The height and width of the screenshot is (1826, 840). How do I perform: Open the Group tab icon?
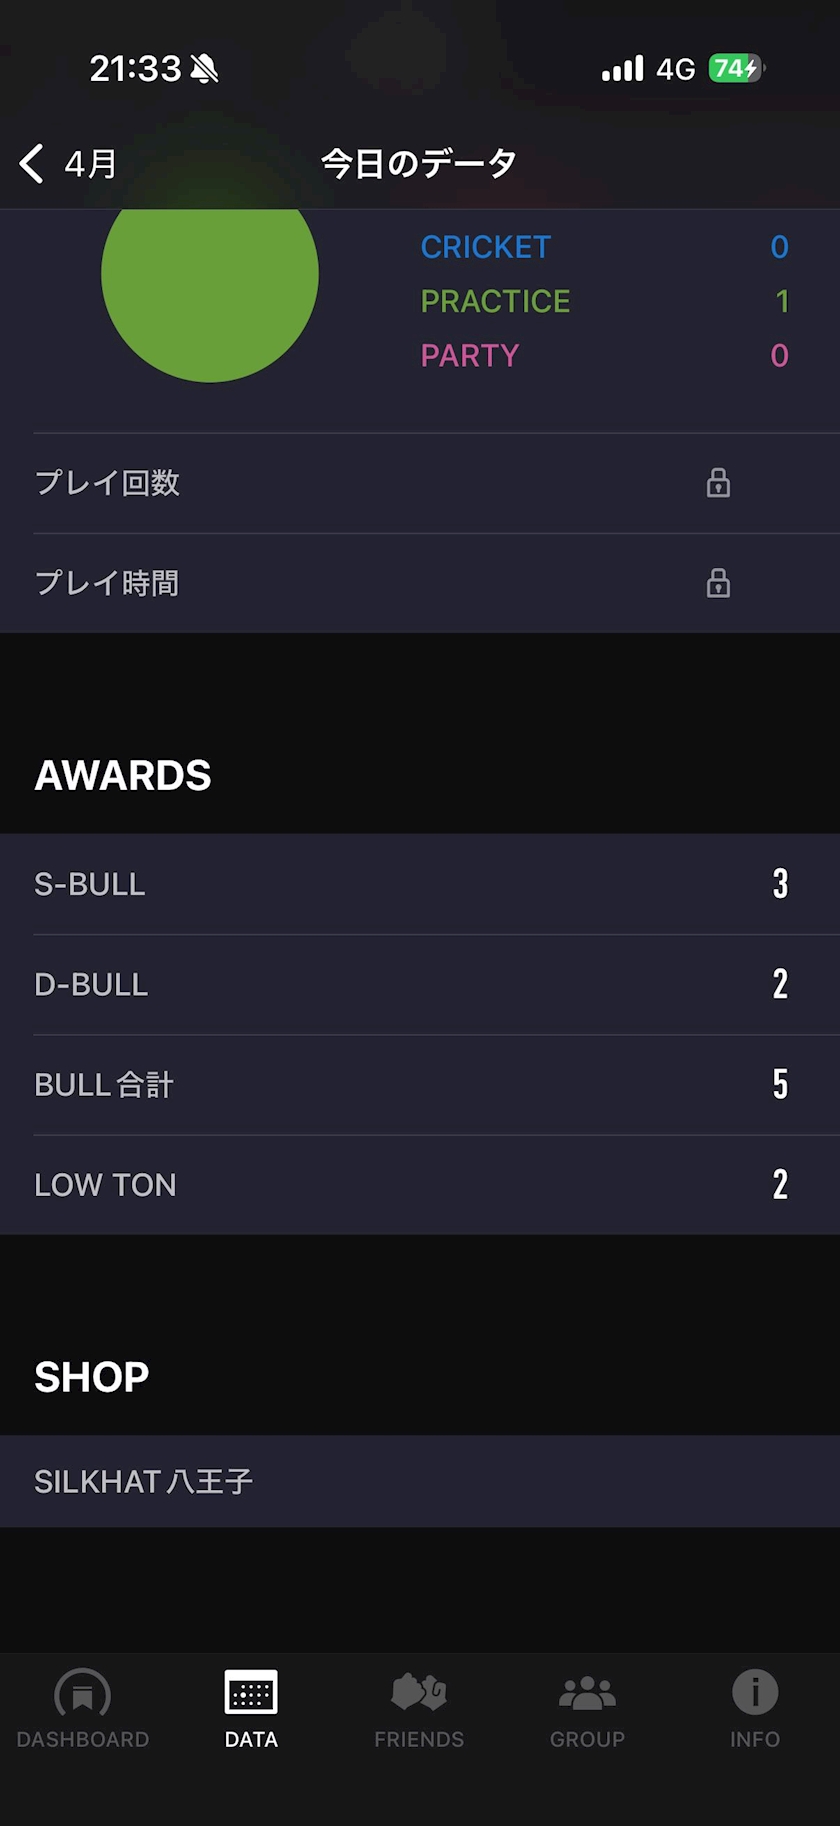pyautogui.click(x=587, y=1693)
